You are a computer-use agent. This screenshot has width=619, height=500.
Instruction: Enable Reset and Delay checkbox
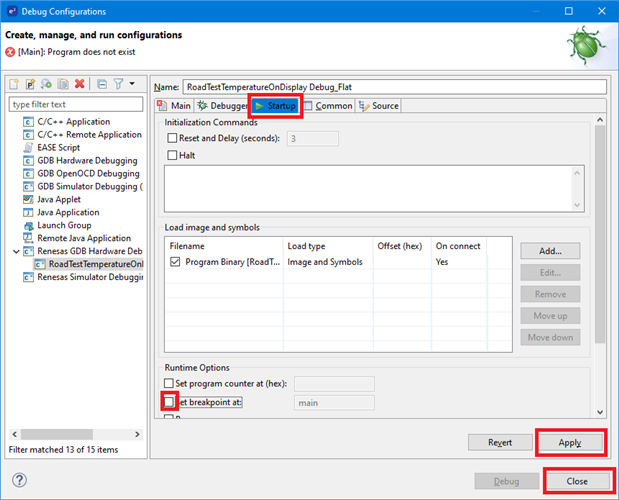click(173, 138)
